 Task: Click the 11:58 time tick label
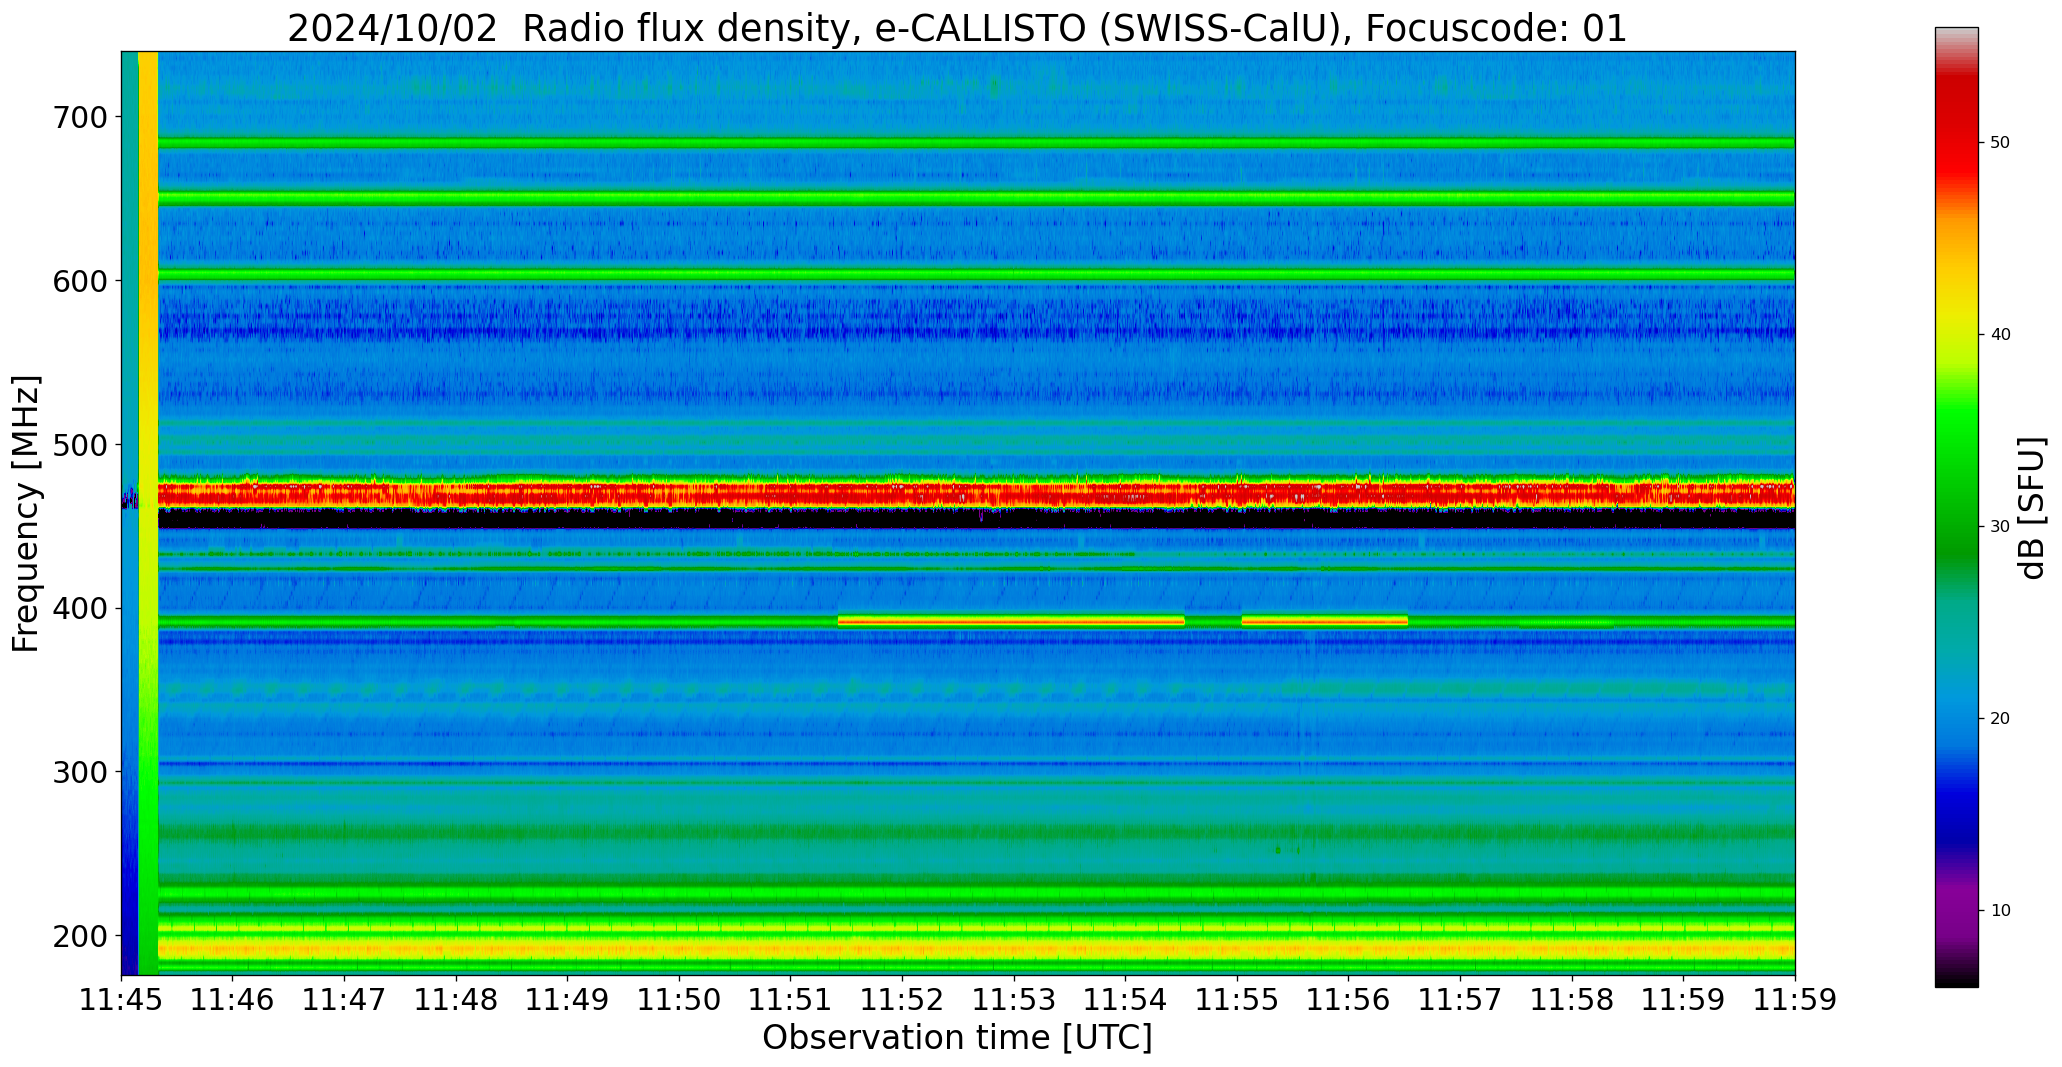click(x=1572, y=1000)
